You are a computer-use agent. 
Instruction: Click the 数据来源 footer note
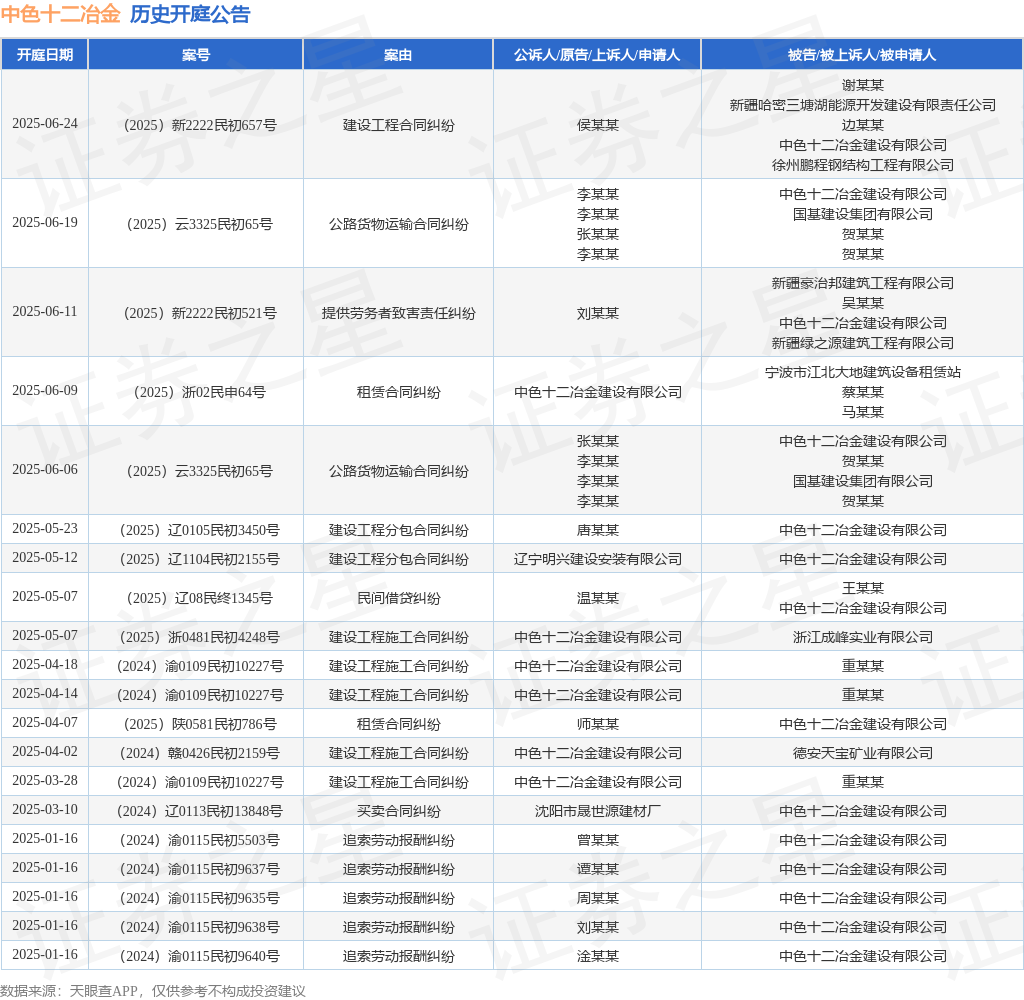click(x=153, y=991)
